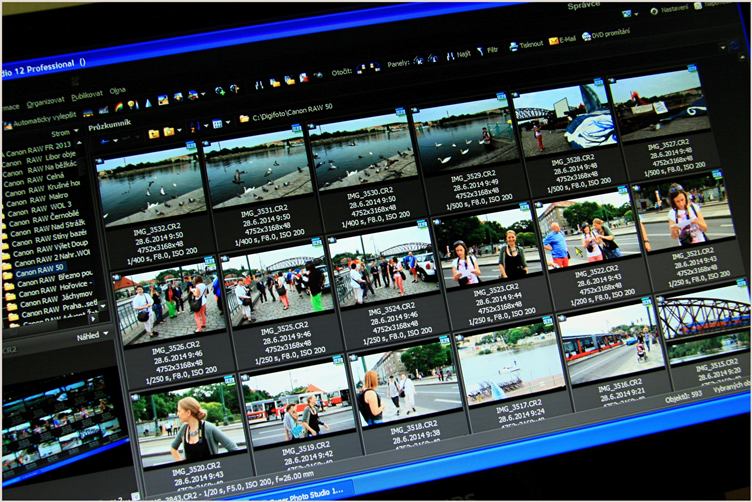The height and width of the screenshot is (502, 752).
Task: Click the DVD promítání disc icon
Action: 586,36
